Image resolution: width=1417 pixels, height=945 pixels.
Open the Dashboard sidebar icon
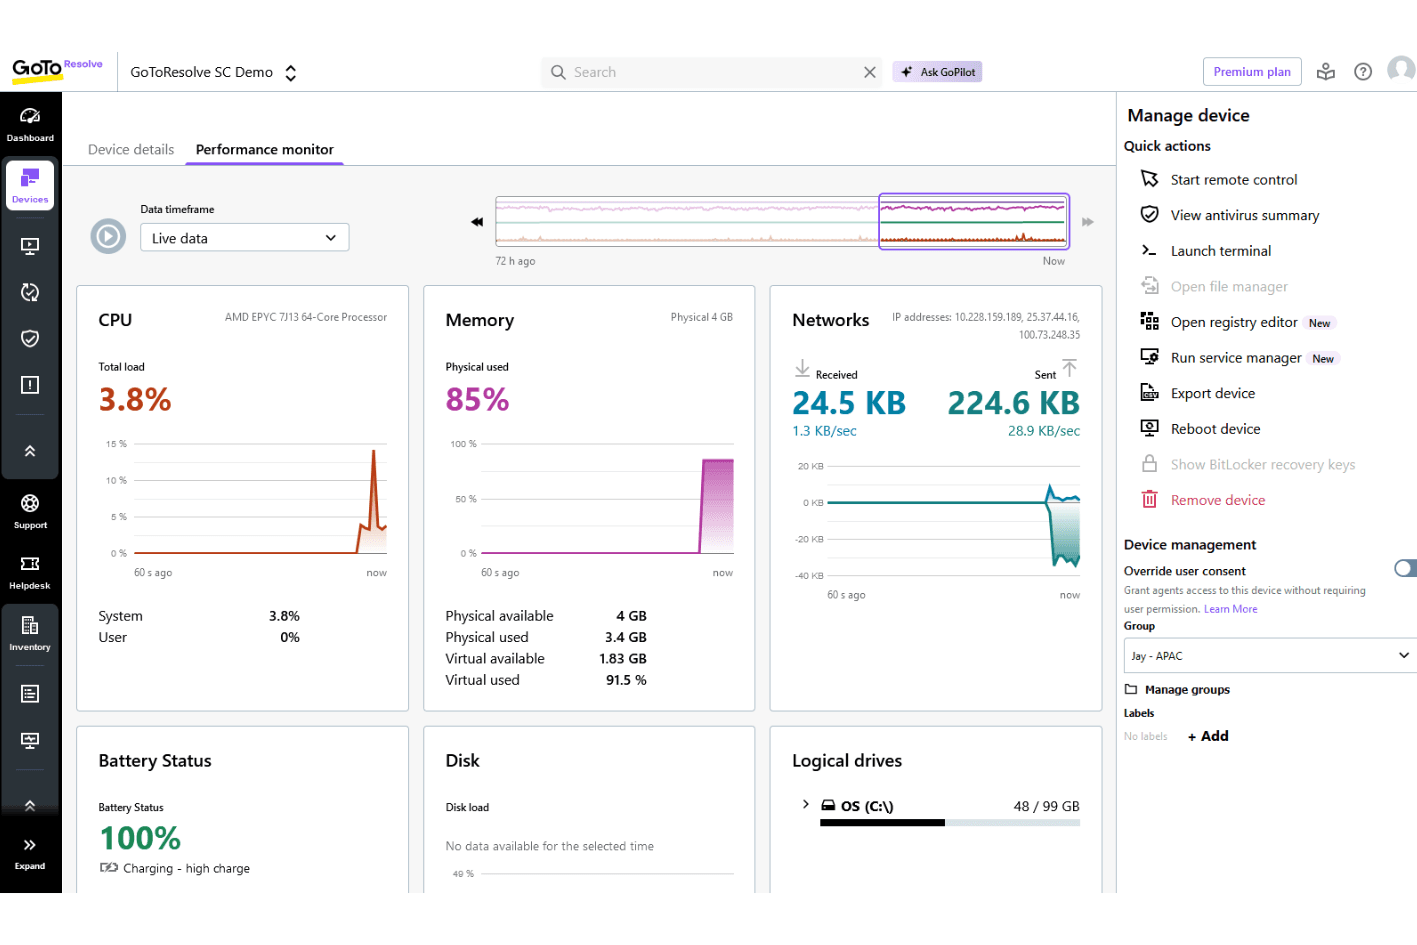(x=30, y=124)
